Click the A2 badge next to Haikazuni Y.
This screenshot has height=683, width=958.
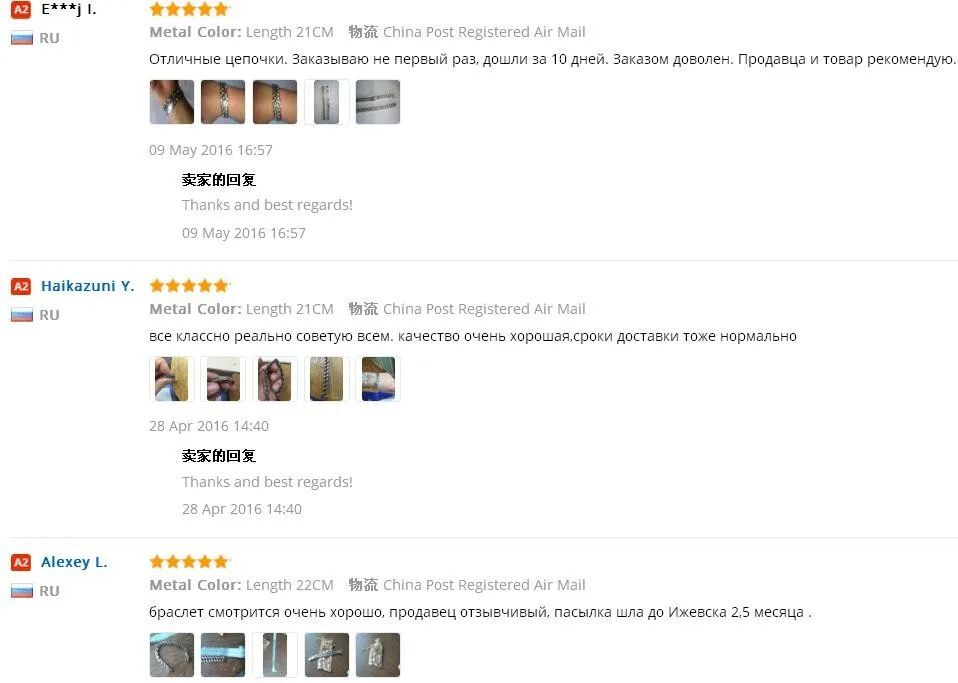click(x=21, y=286)
